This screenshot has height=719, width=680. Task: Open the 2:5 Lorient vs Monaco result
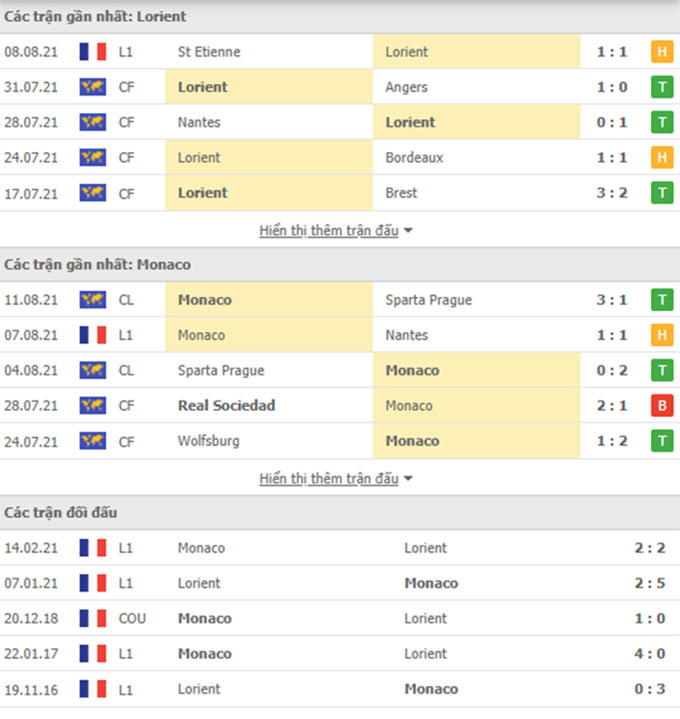pos(648,583)
